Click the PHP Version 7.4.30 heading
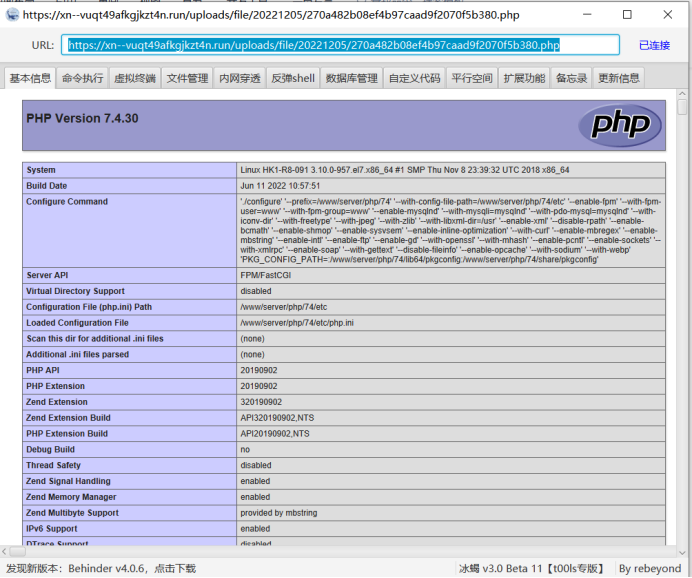The height and width of the screenshot is (578, 692). [82, 118]
